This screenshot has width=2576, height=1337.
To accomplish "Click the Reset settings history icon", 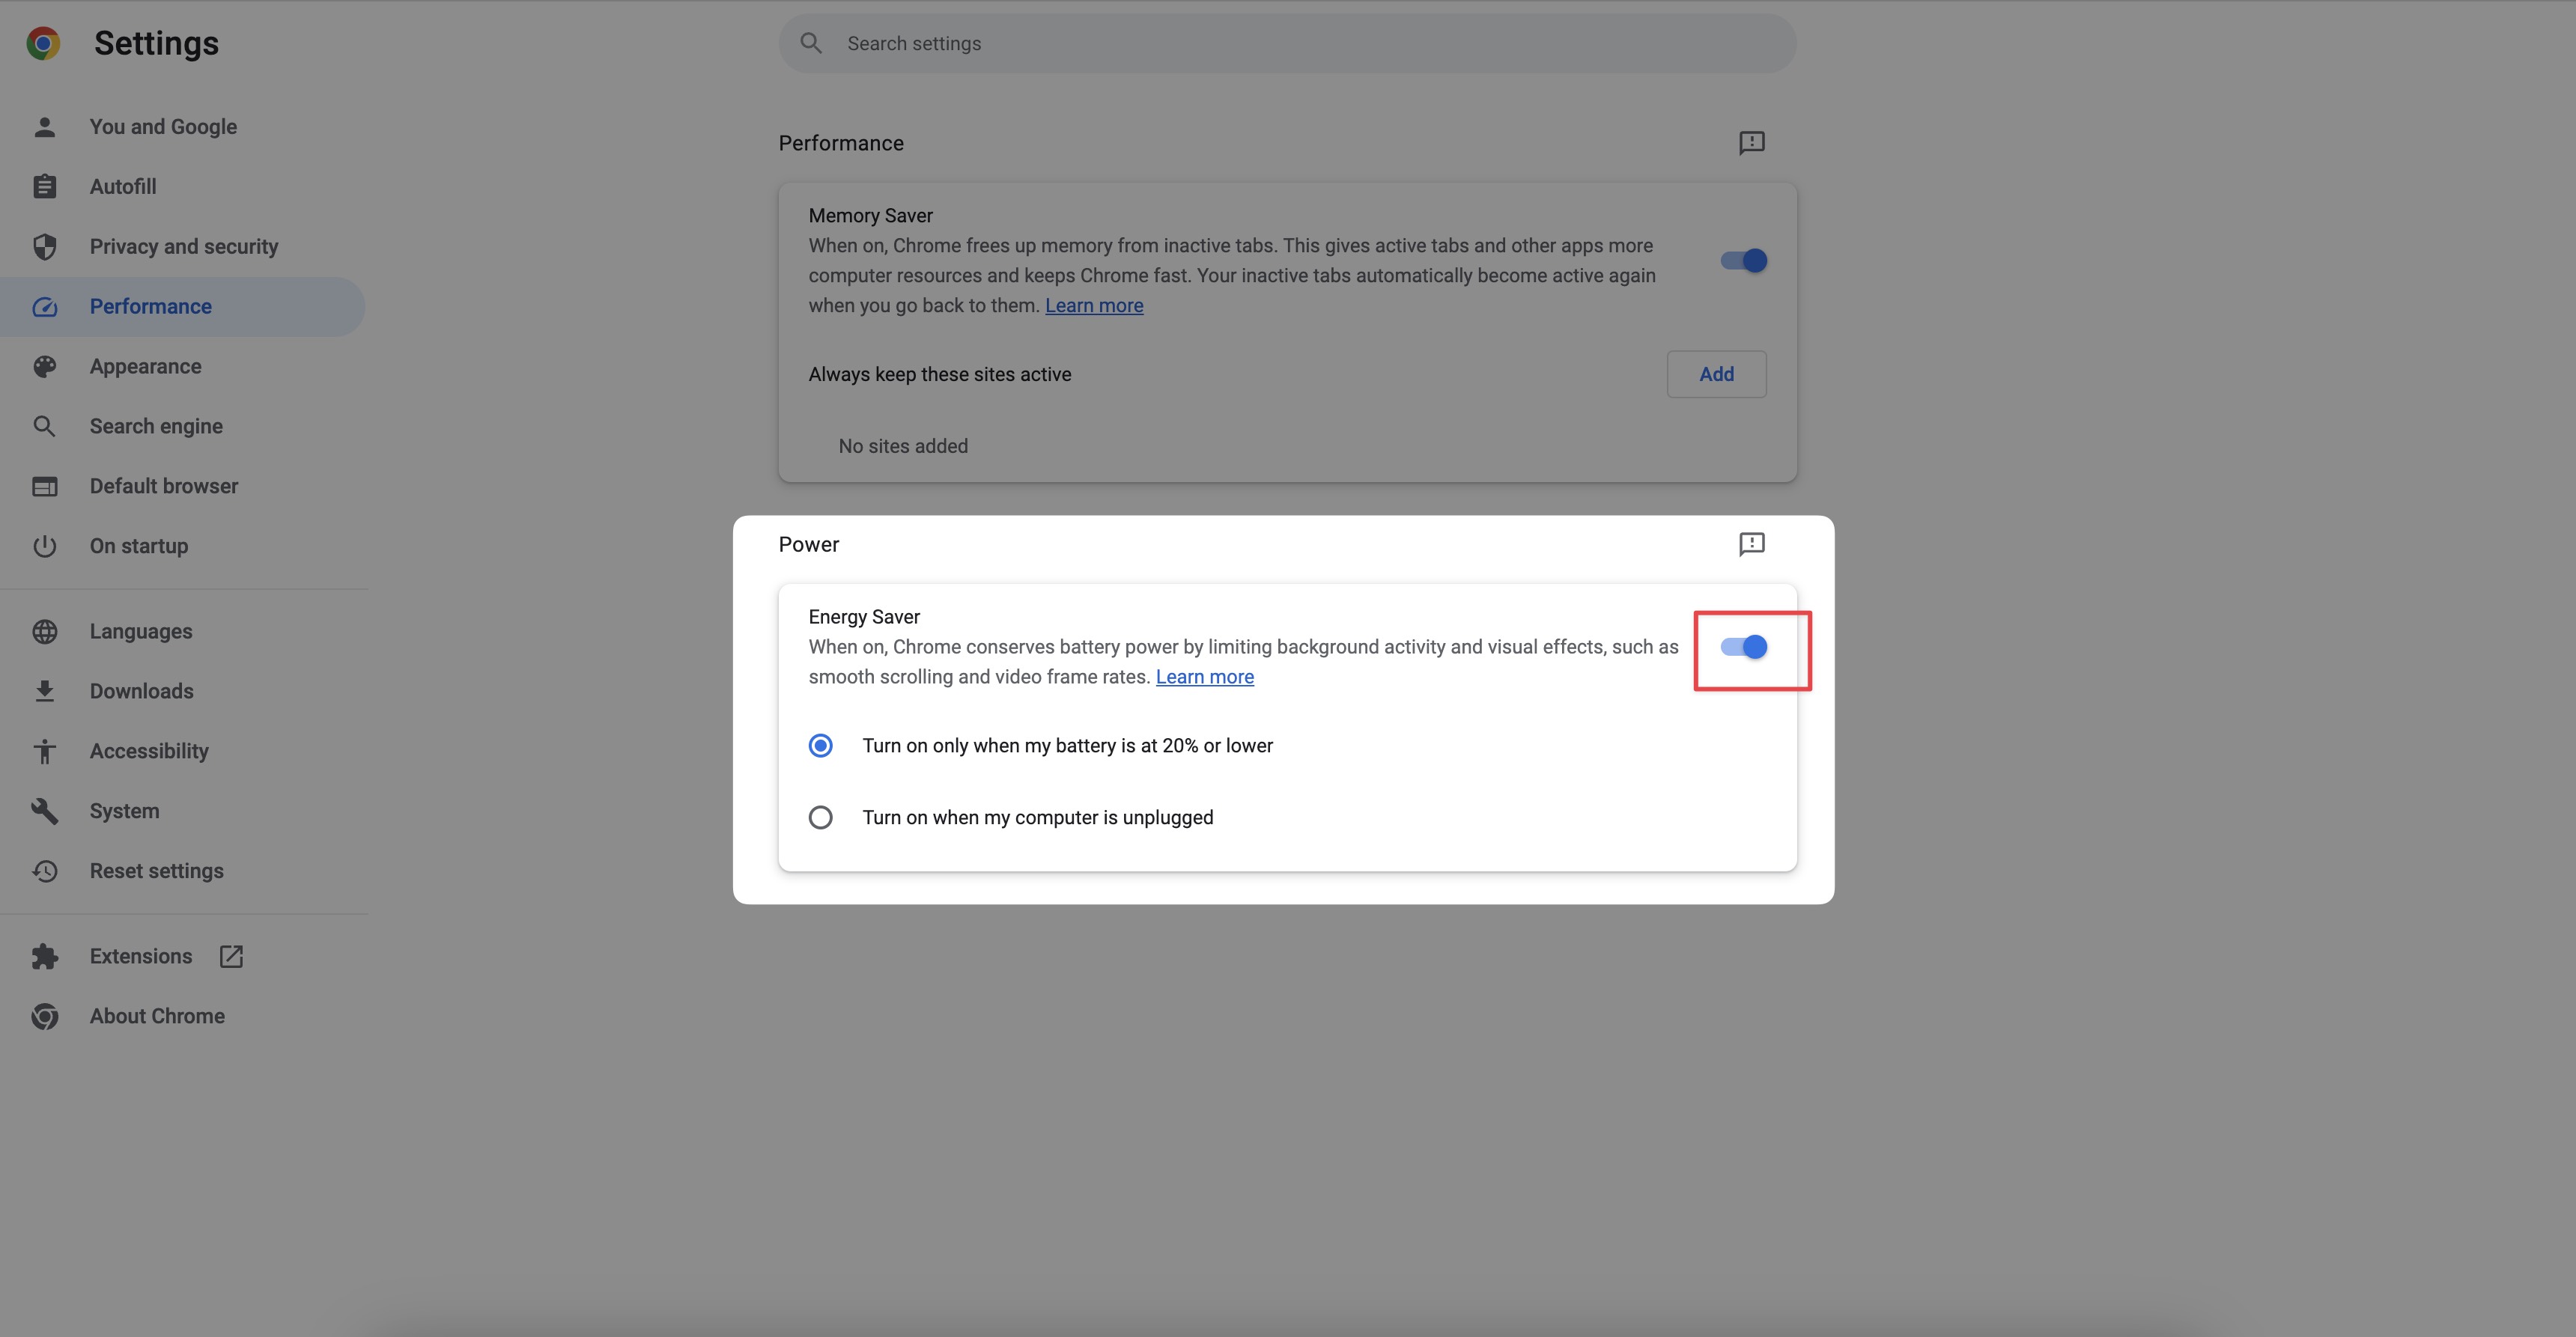I will 44,872.
